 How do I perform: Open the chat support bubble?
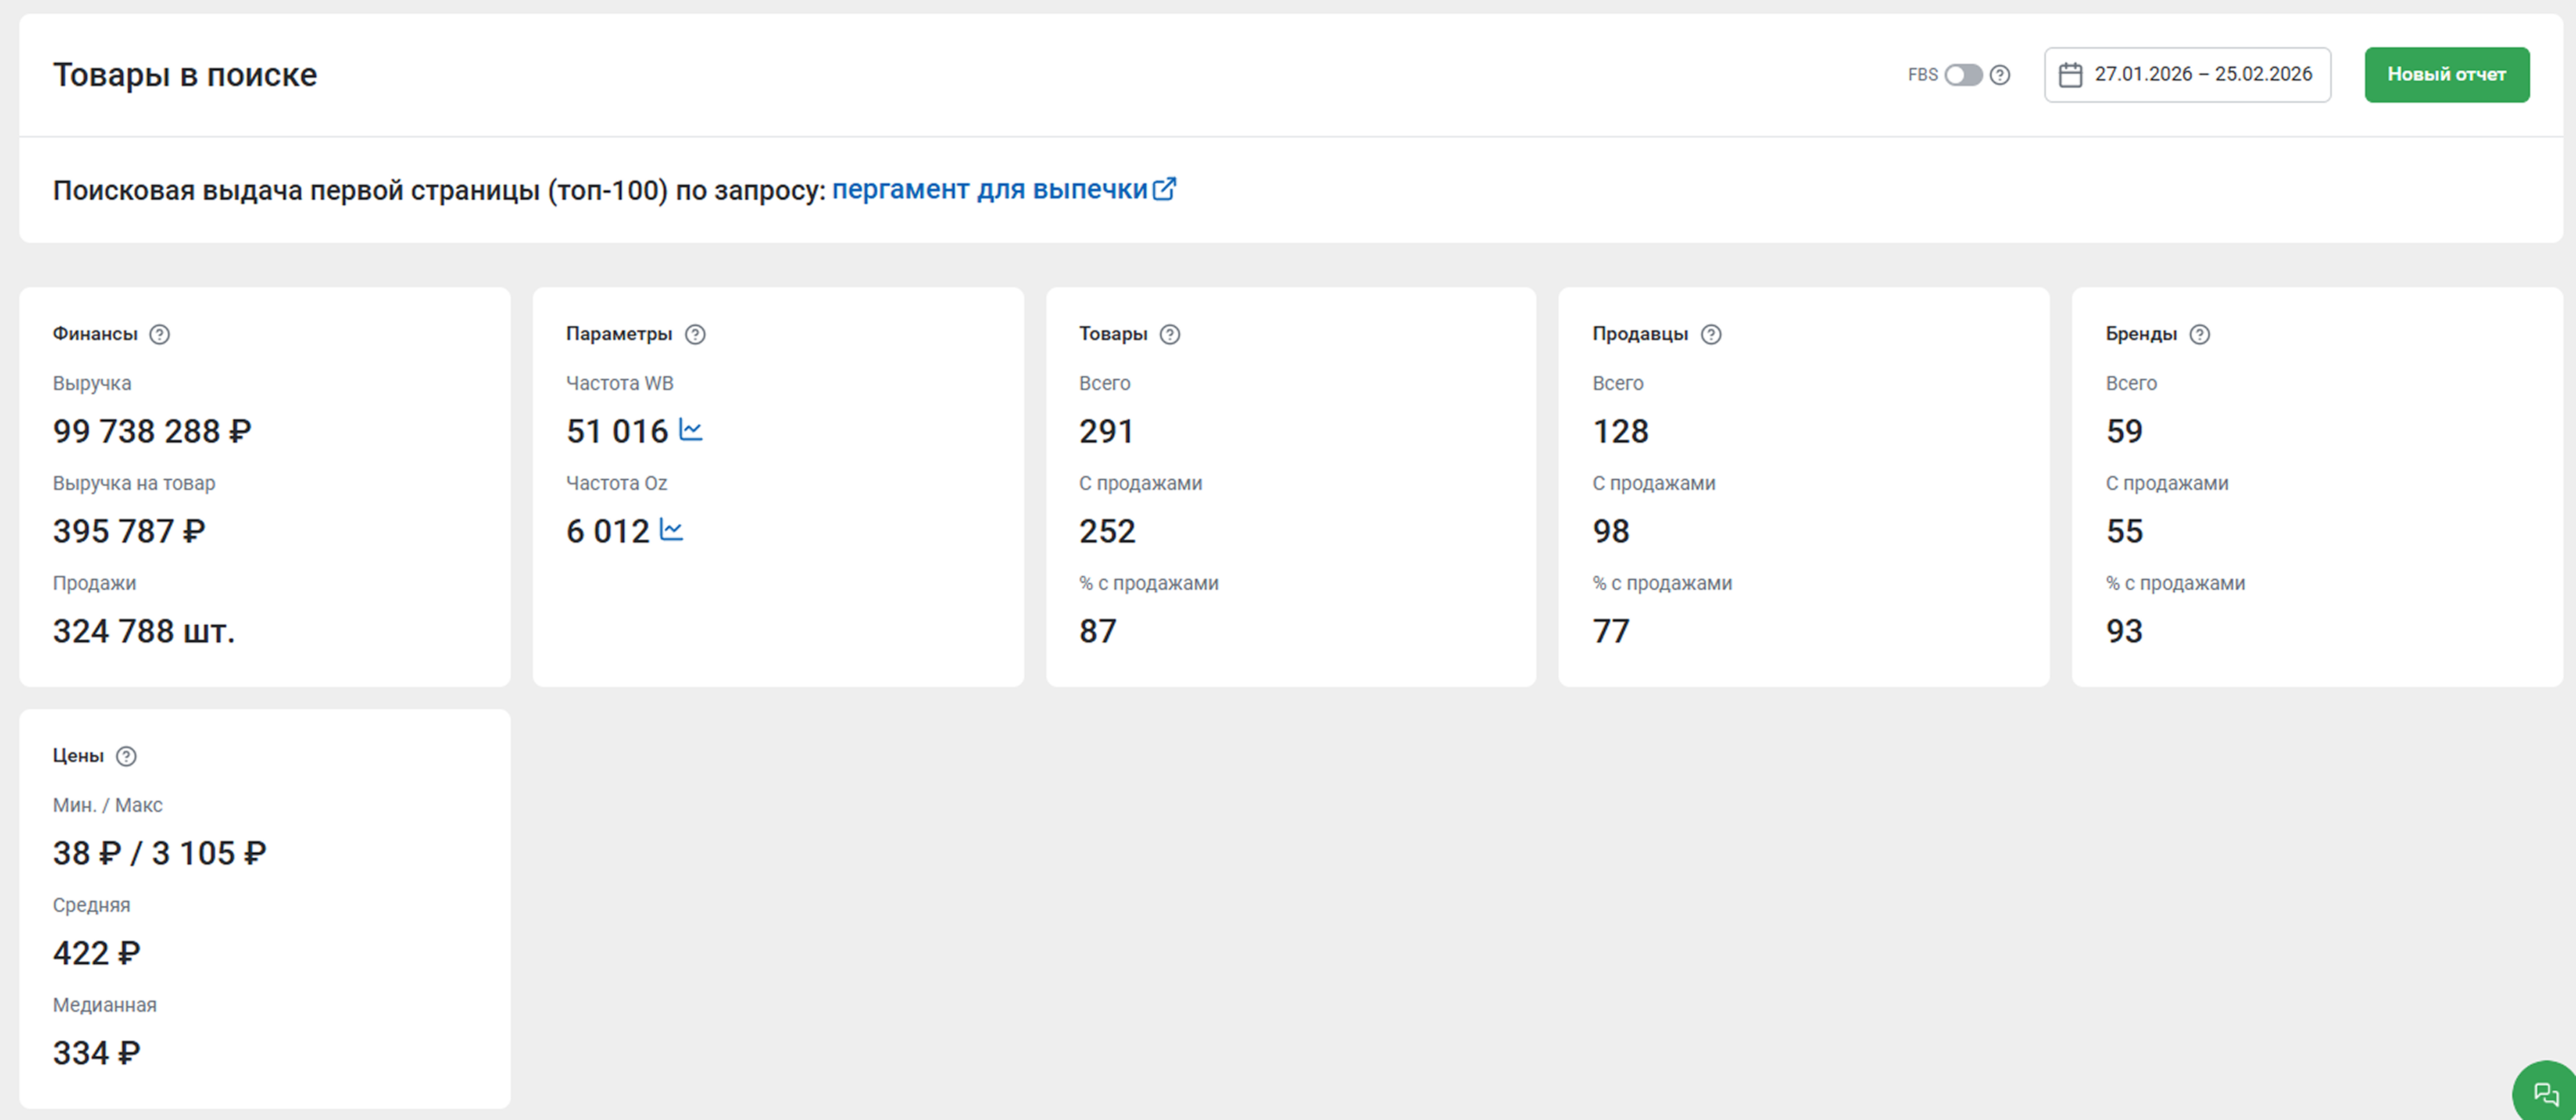[2546, 1093]
